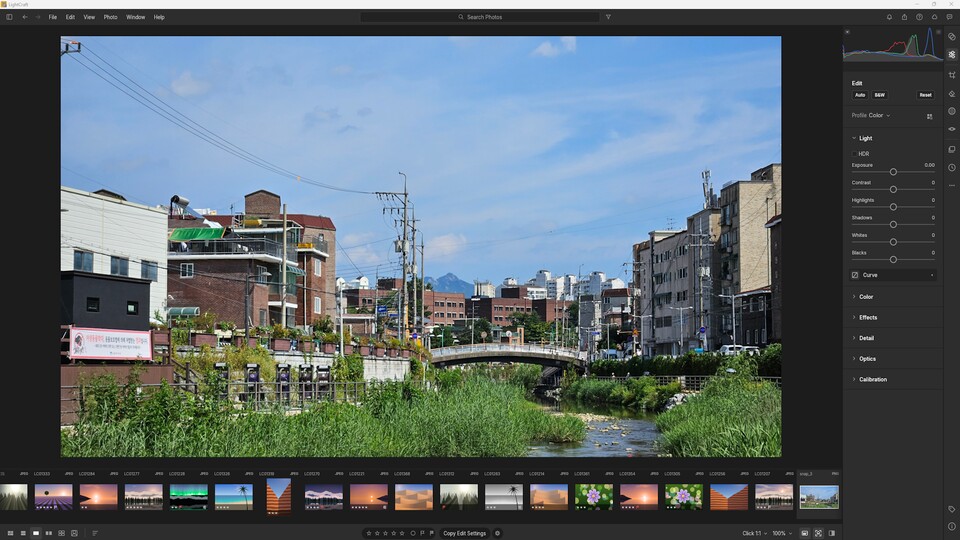Click the Contrast slider handle
960x540 pixels.
coord(893,190)
